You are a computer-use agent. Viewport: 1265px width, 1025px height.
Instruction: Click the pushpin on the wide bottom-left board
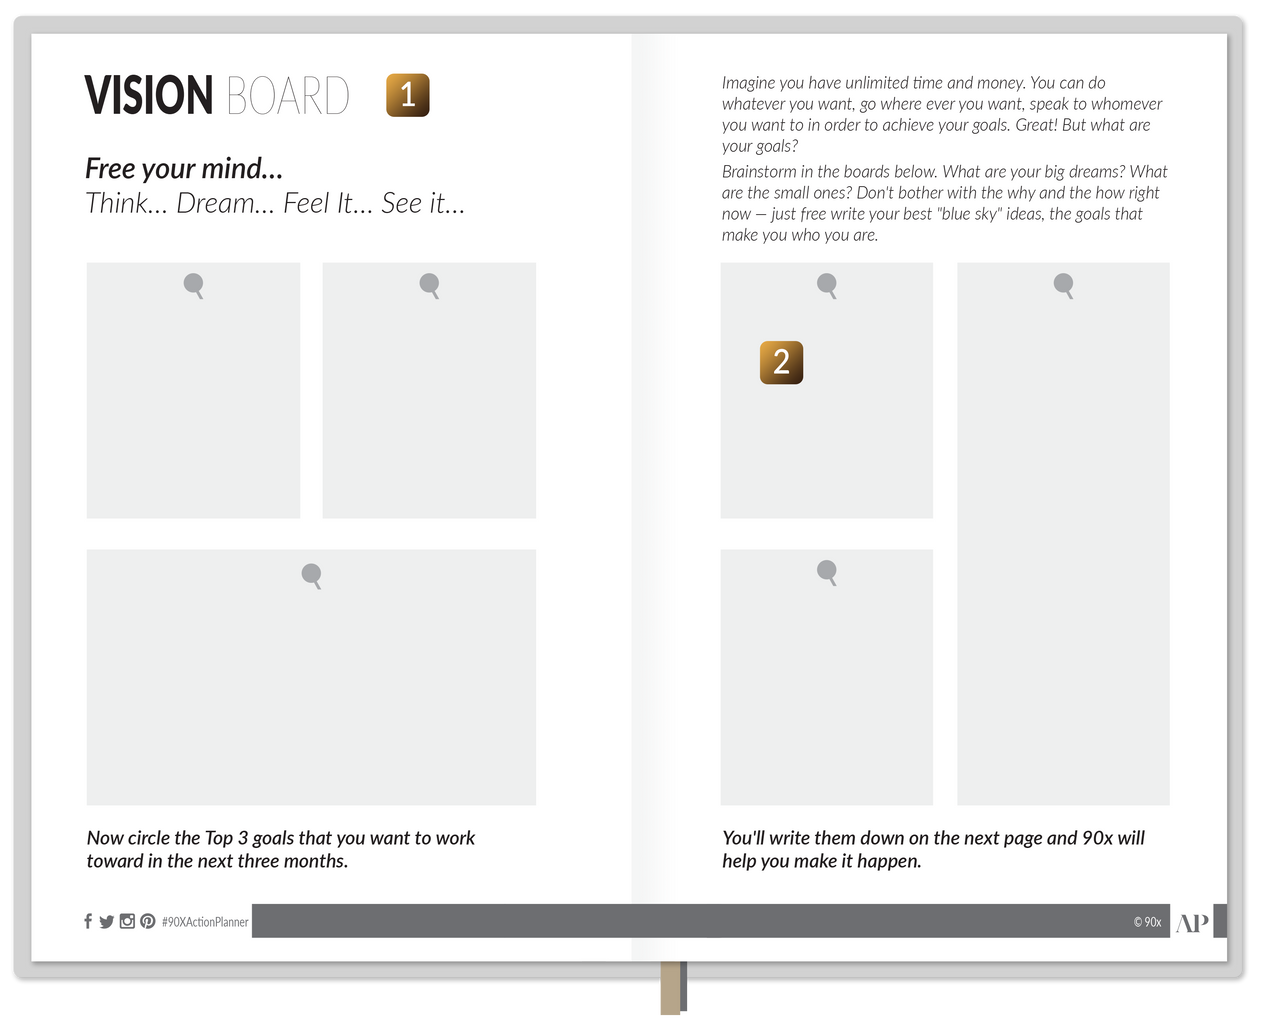(312, 575)
